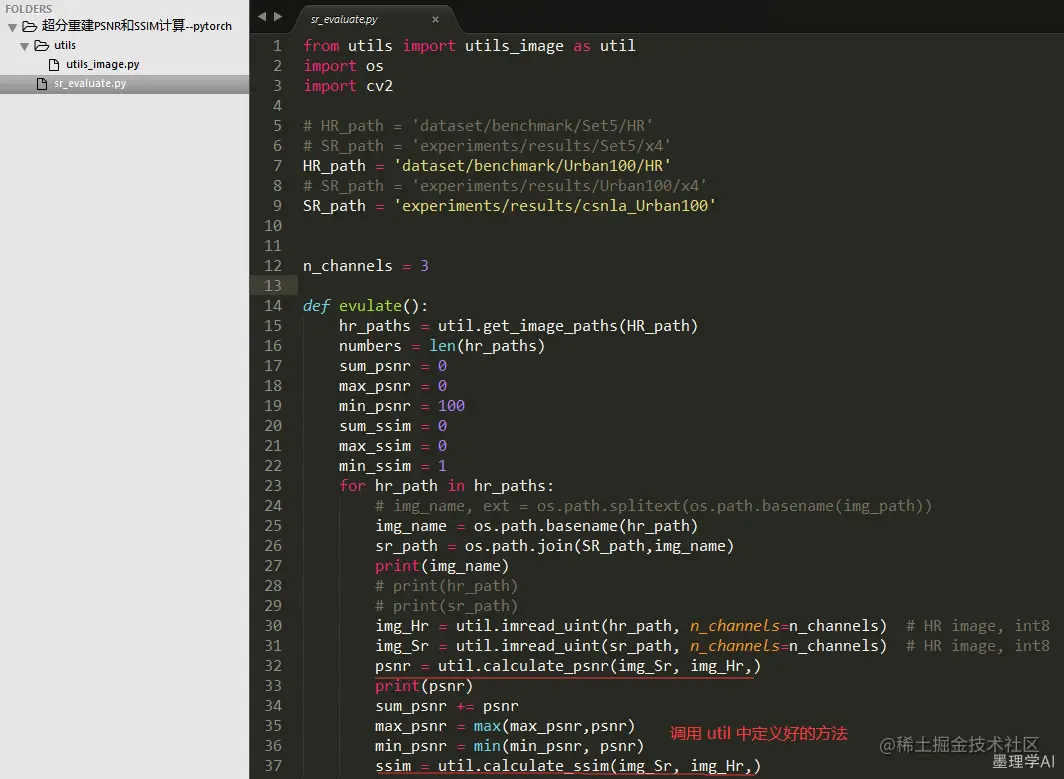1064x779 pixels.
Task: Click 'max(max_psnr,psnr)' on line 35
Action: coord(554,725)
